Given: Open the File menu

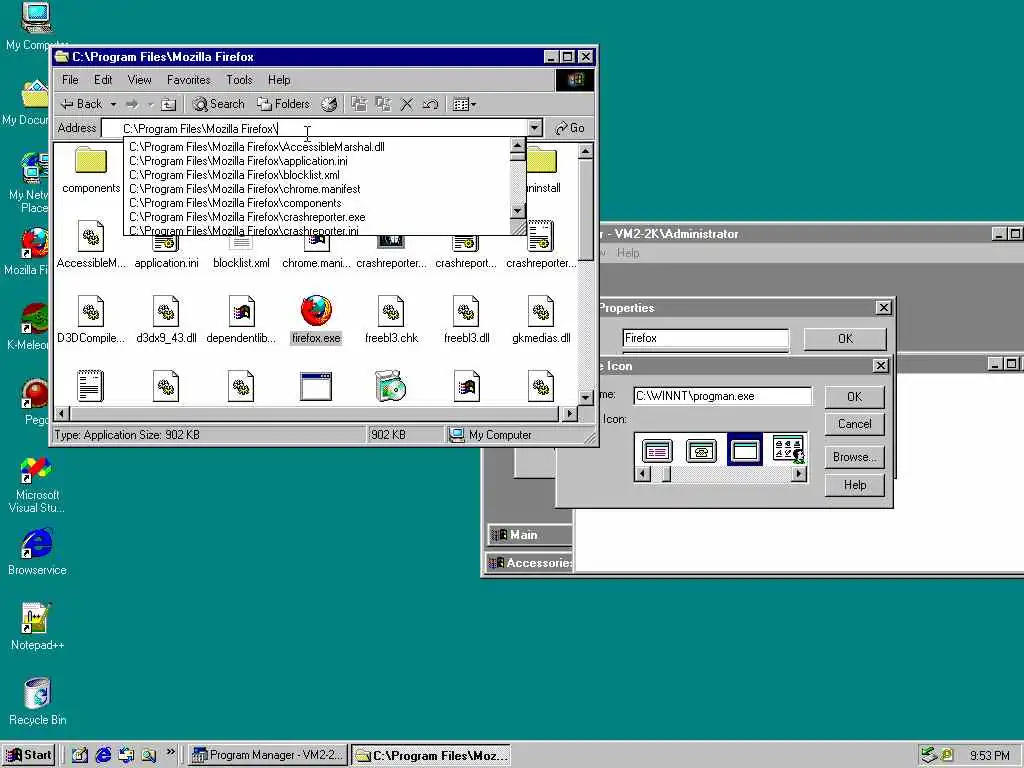Looking at the screenshot, I should (x=71, y=80).
